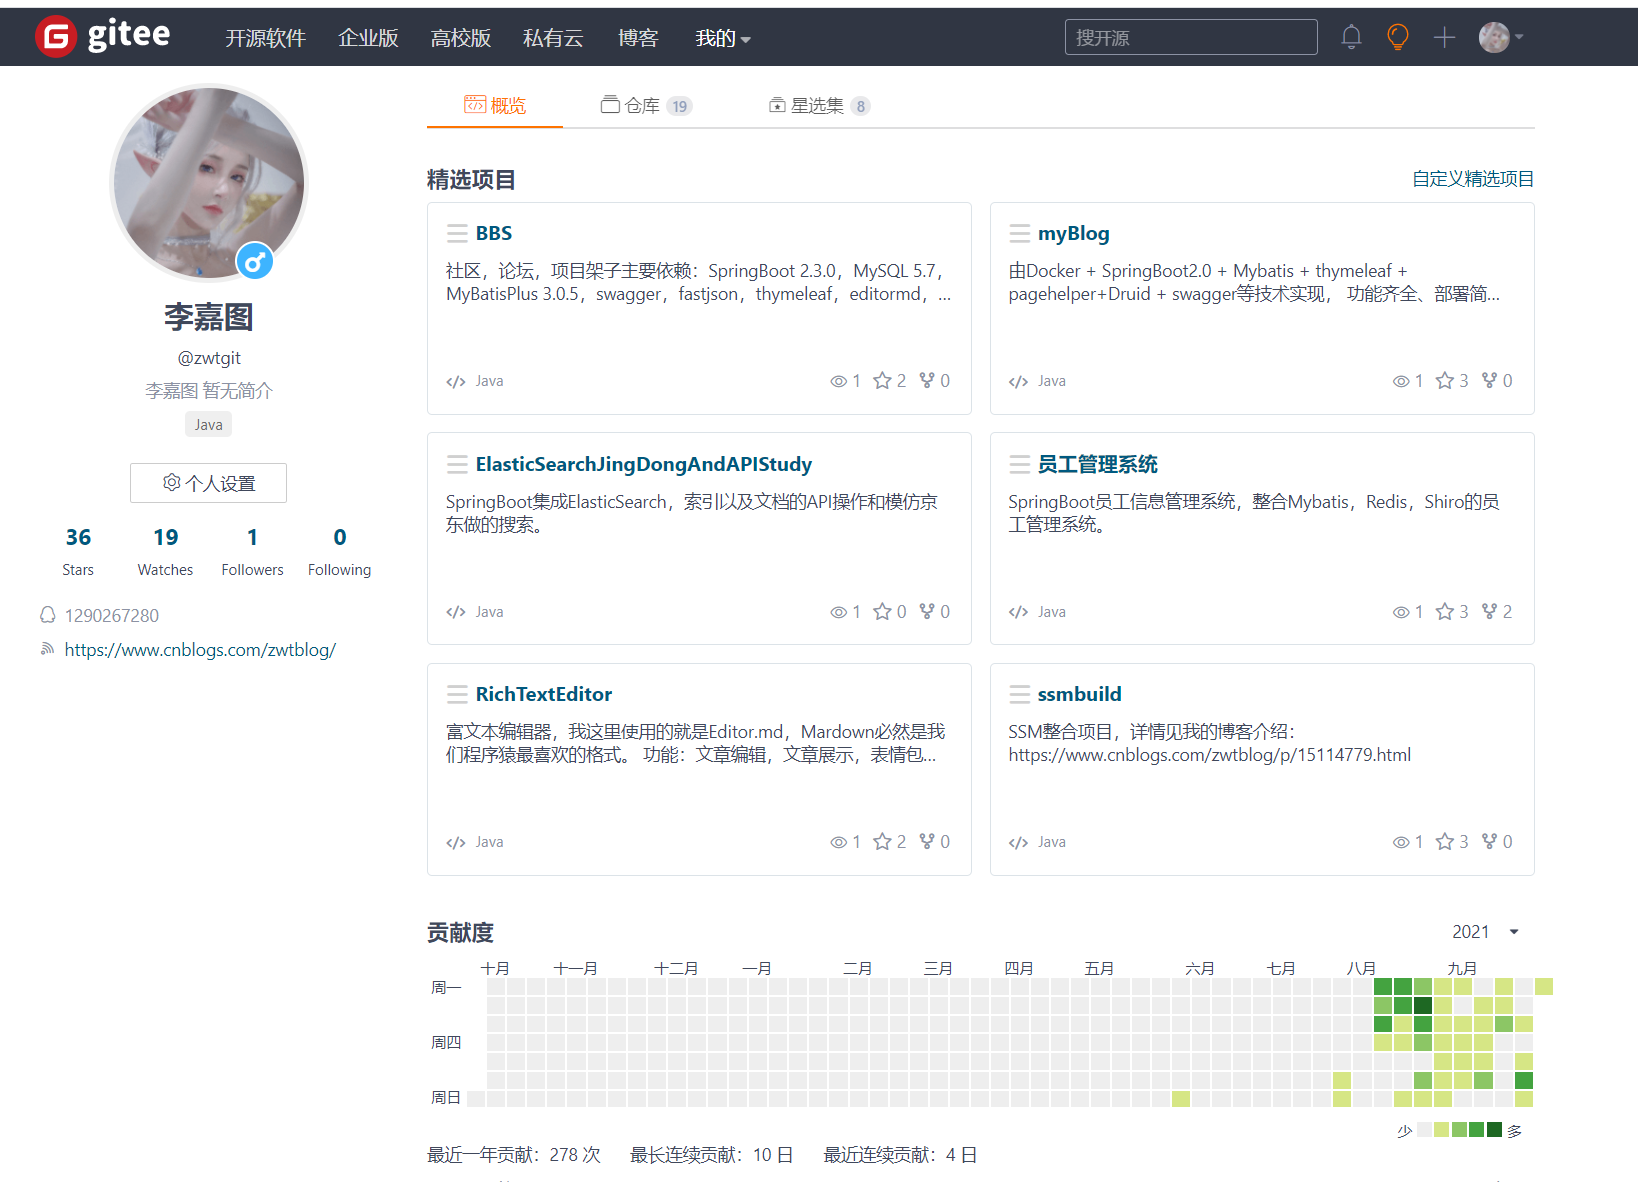The width and height of the screenshot is (1638, 1182).
Task: Click the 个人设置 button
Action: (x=208, y=483)
